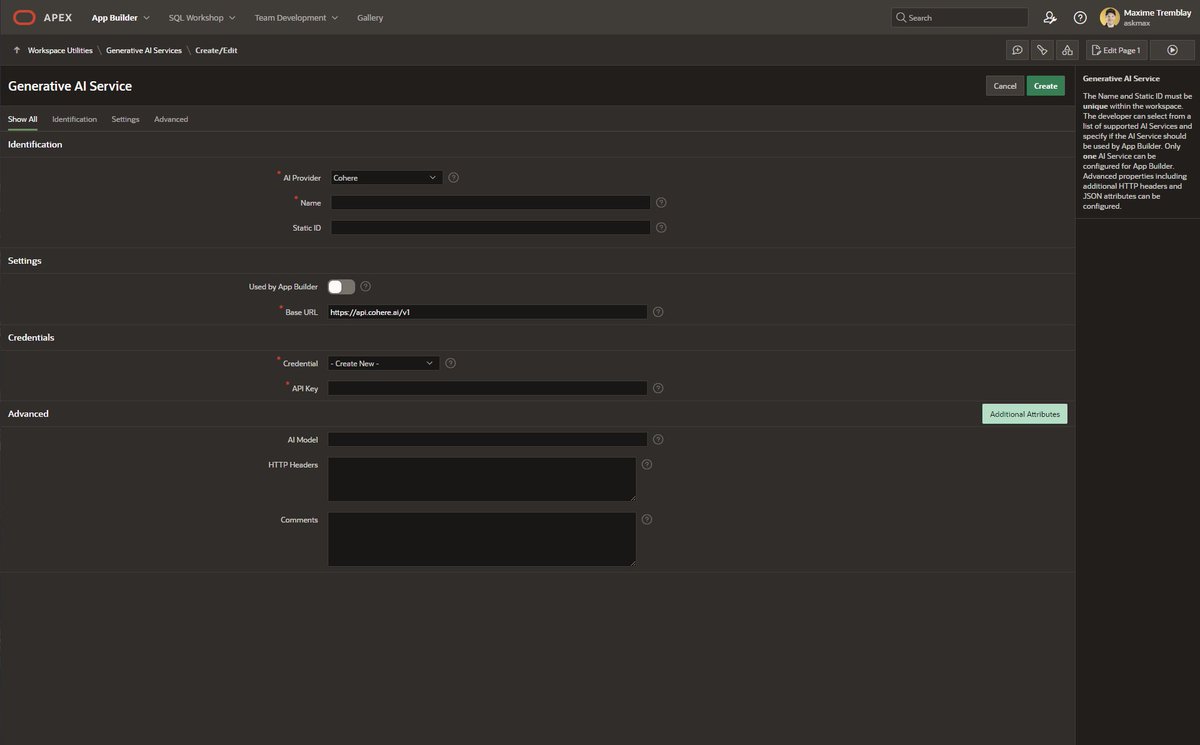Image resolution: width=1200 pixels, height=745 pixels.
Task: Switch to the Identification tab
Action: (75, 119)
